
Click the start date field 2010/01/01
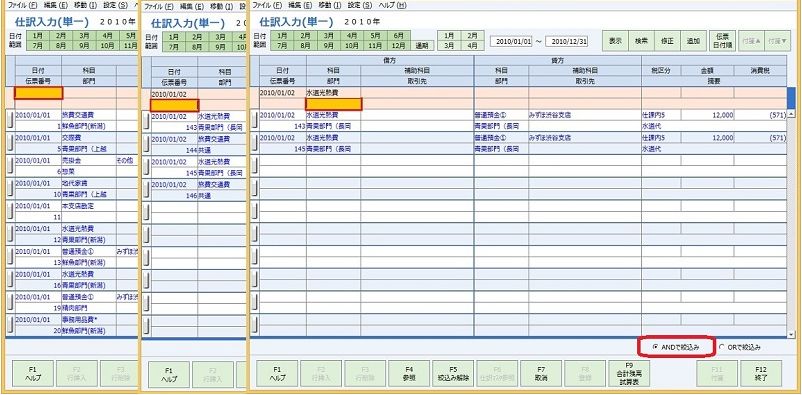tap(511, 41)
